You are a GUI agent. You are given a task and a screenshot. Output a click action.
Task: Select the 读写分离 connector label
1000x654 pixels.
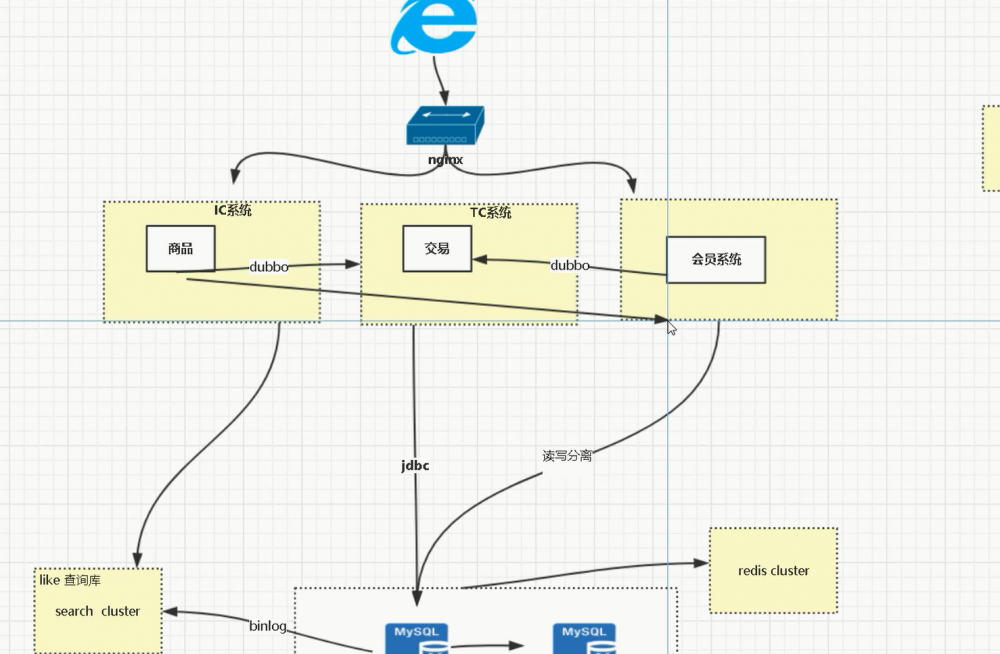(567, 456)
